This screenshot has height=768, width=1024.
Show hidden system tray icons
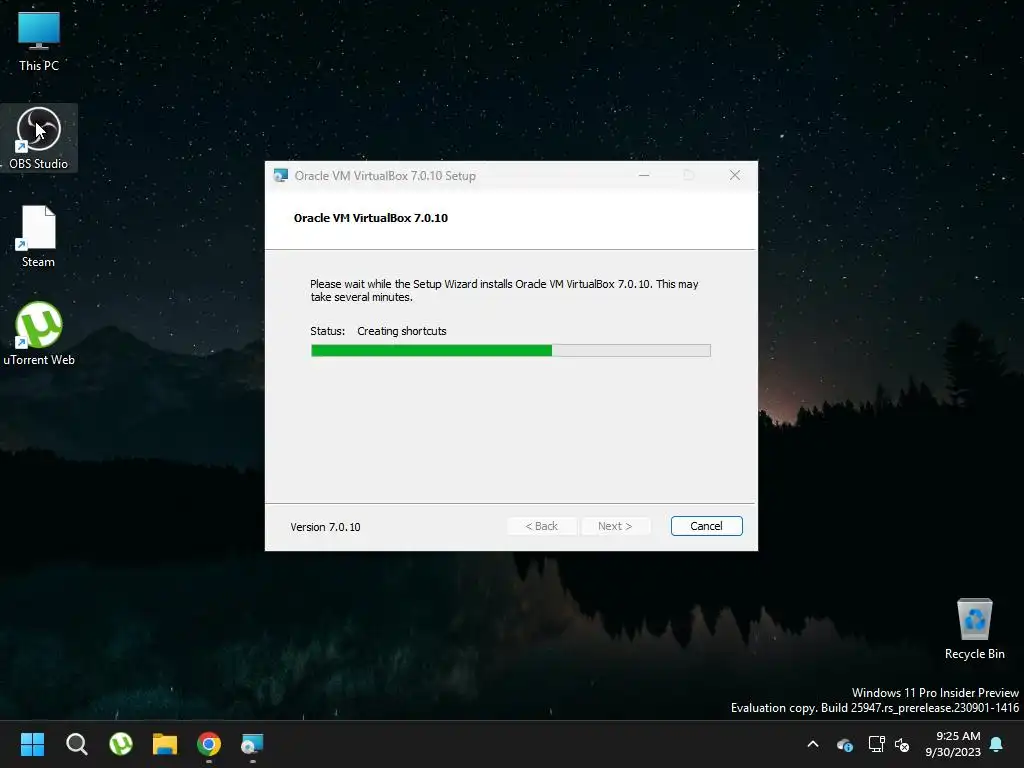(x=813, y=744)
